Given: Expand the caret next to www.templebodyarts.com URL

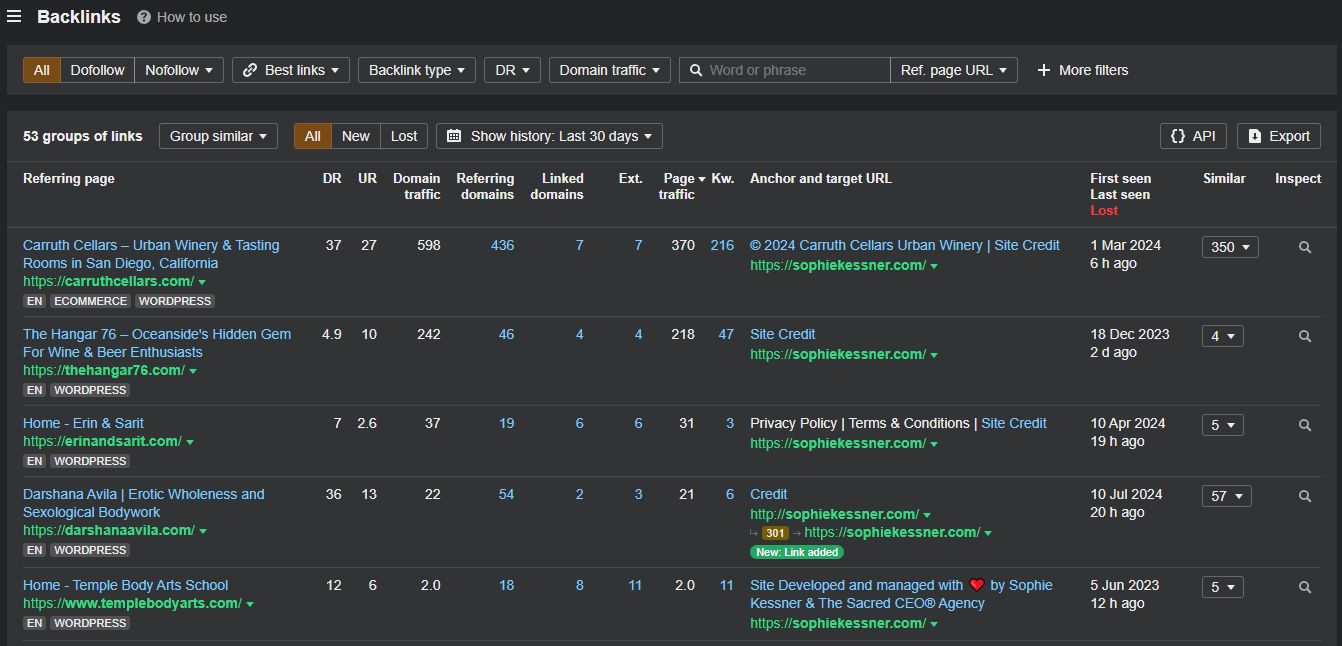Looking at the screenshot, I should pyautogui.click(x=250, y=604).
